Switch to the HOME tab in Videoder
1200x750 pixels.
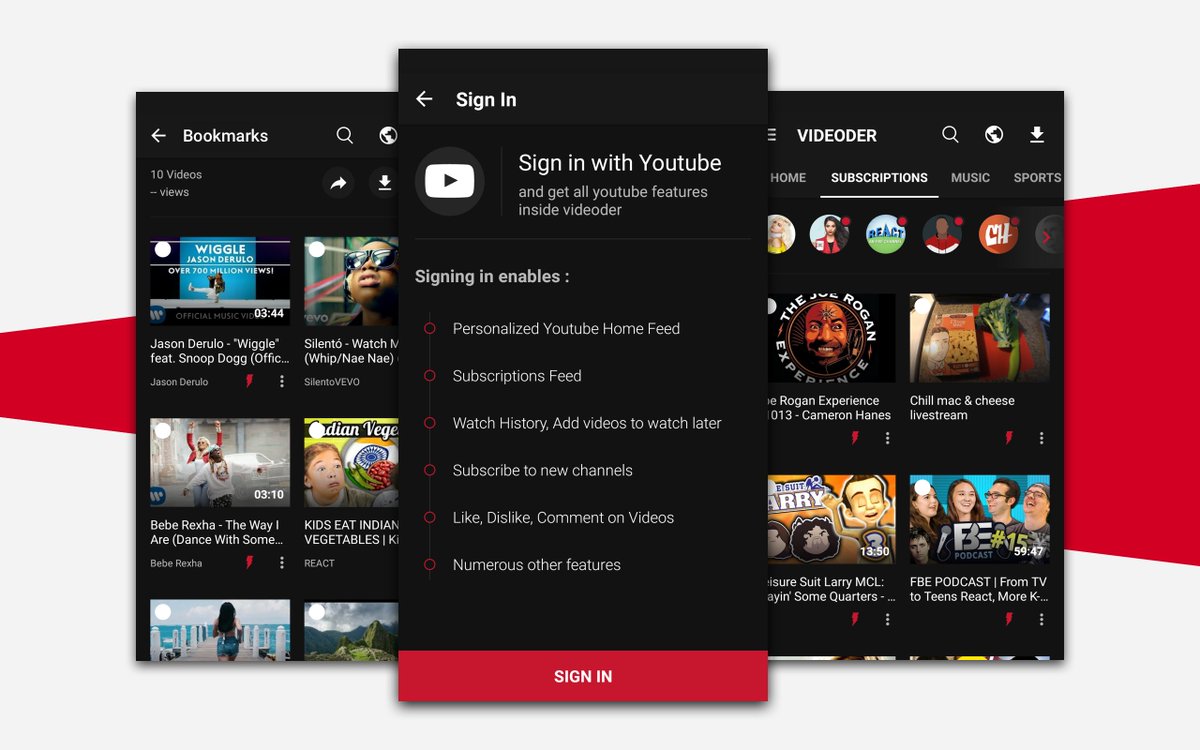[786, 178]
